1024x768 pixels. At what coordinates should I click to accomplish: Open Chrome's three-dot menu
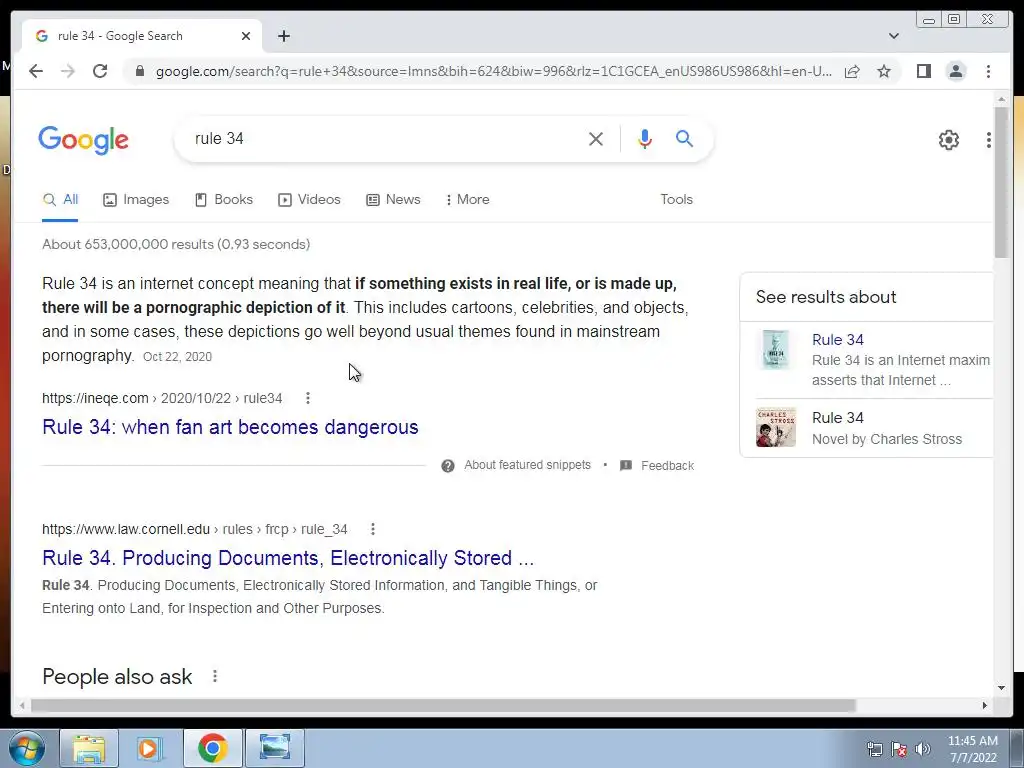(x=989, y=71)
